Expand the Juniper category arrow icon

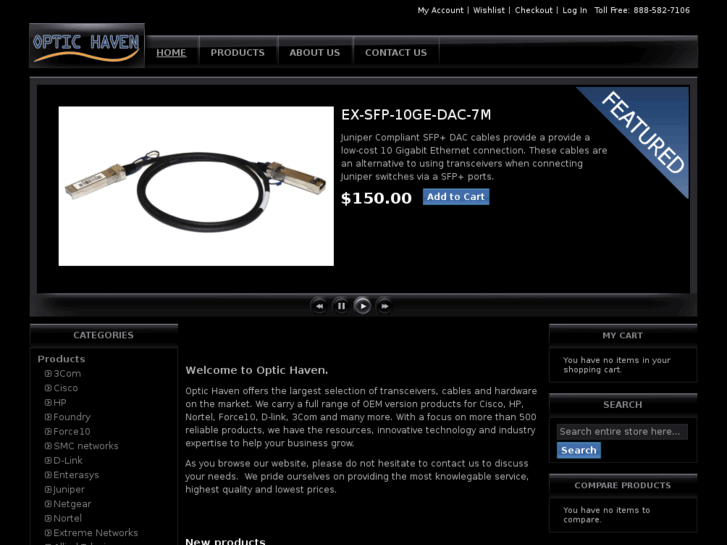(x=48, y=489)
